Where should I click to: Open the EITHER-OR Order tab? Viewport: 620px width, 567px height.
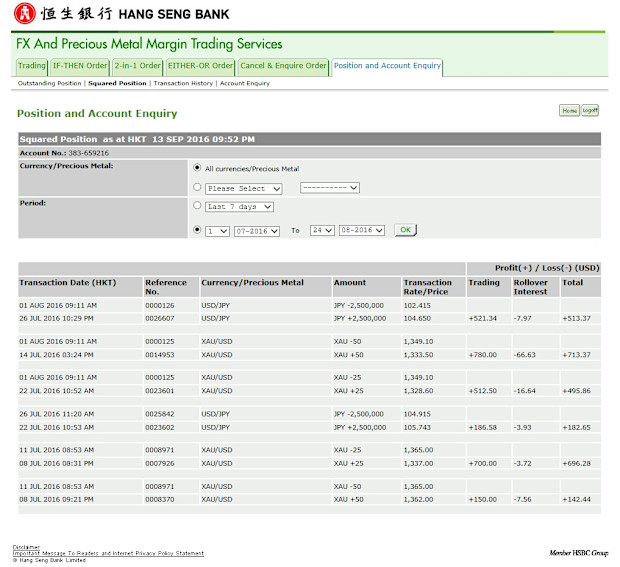200,66
